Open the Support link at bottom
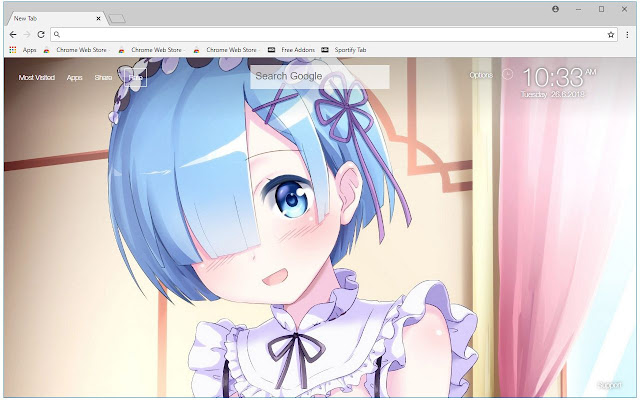 (609, 385)
